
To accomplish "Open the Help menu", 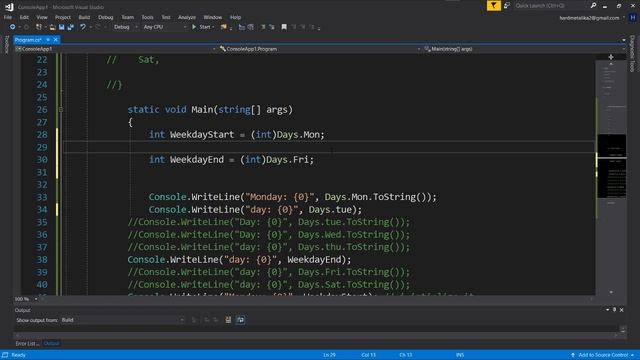I will tap(235, 17).
